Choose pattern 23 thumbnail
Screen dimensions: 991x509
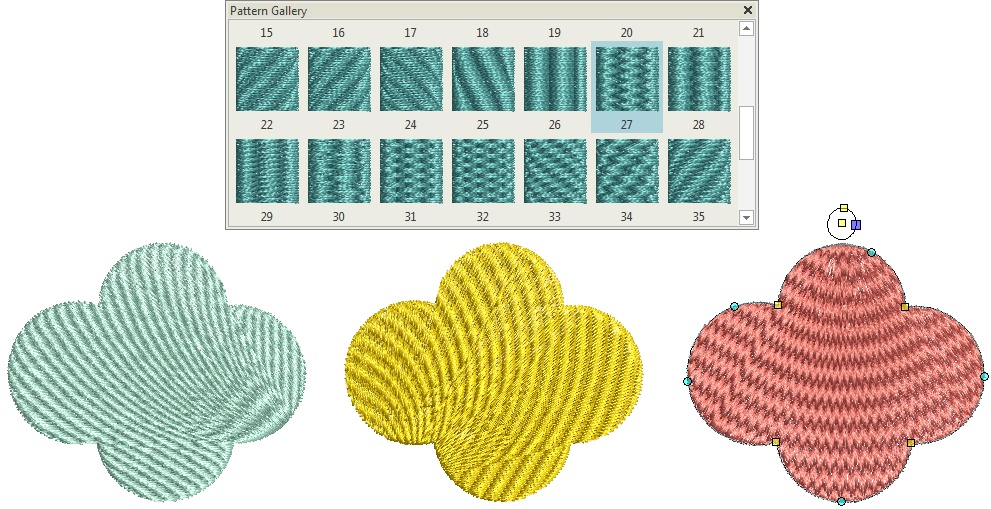[x=339, y=79]
